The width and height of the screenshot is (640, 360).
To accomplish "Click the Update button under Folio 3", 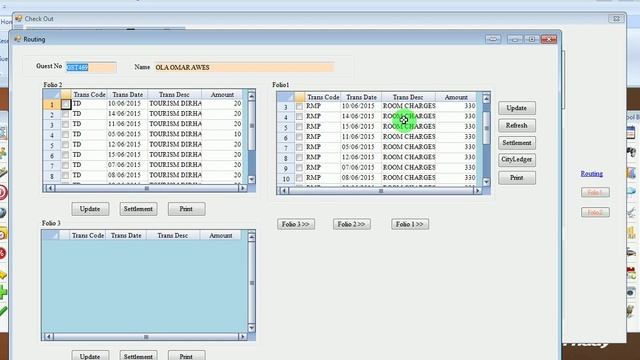I will 90,356.
